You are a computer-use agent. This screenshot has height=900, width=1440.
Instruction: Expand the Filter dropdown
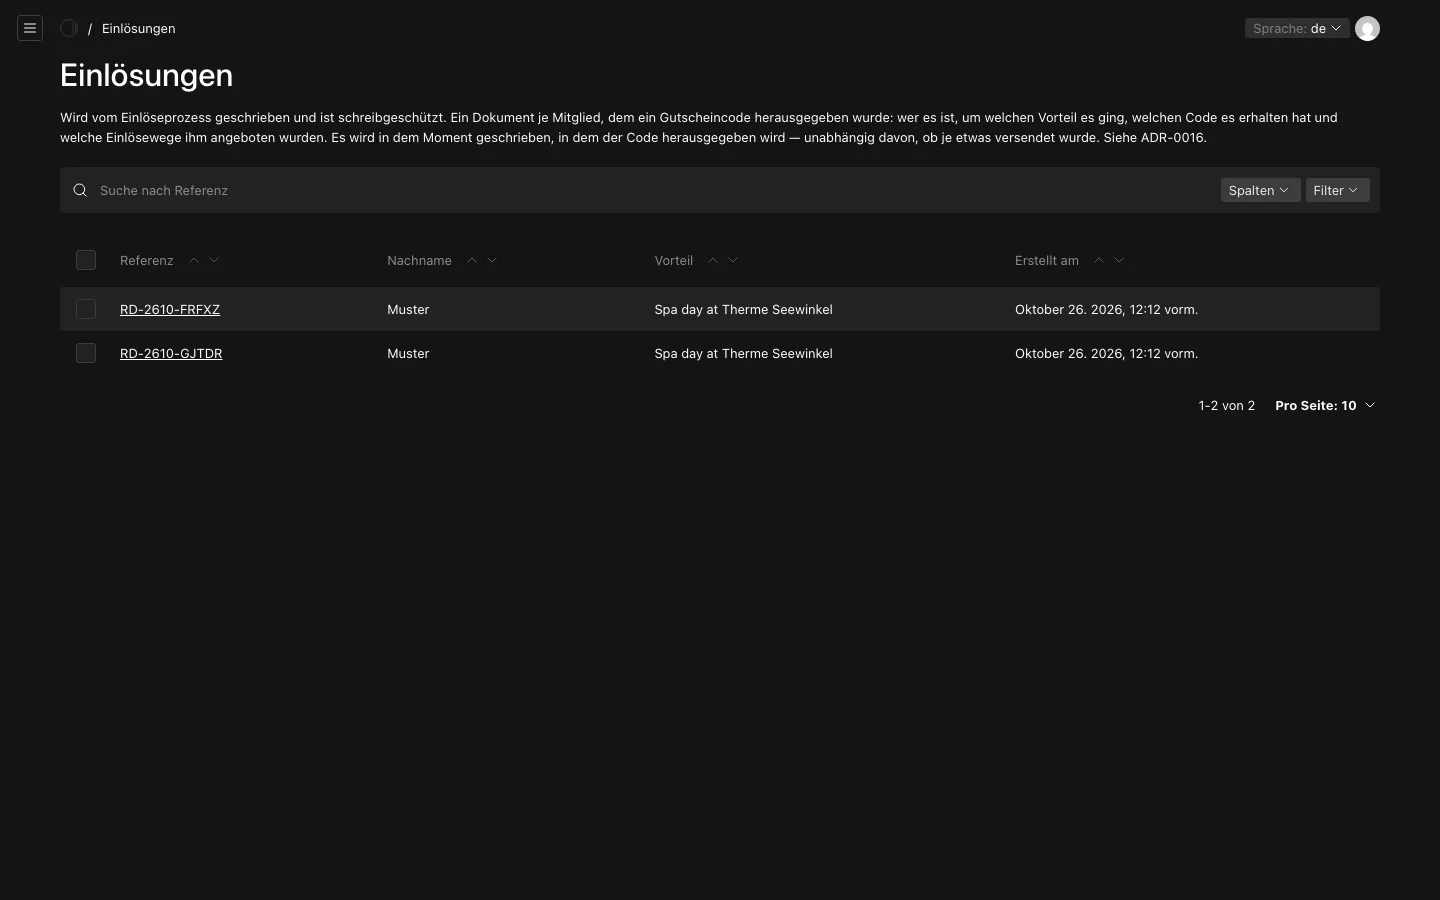pos(1337,190)
